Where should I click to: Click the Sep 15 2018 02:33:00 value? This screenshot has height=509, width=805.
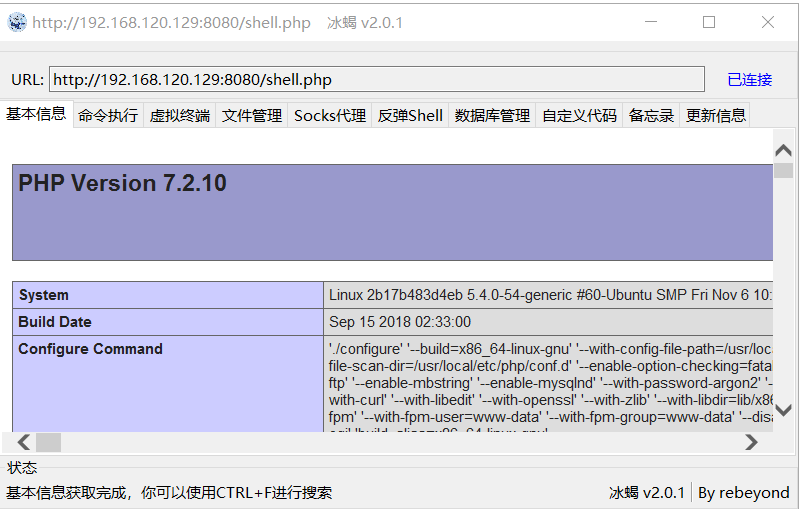coord(400,322)
